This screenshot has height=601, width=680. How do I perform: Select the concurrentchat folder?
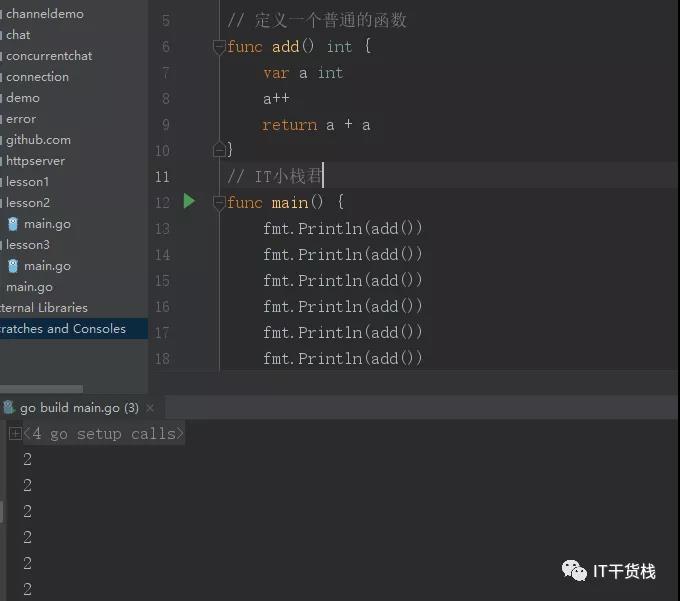(49, 56)
